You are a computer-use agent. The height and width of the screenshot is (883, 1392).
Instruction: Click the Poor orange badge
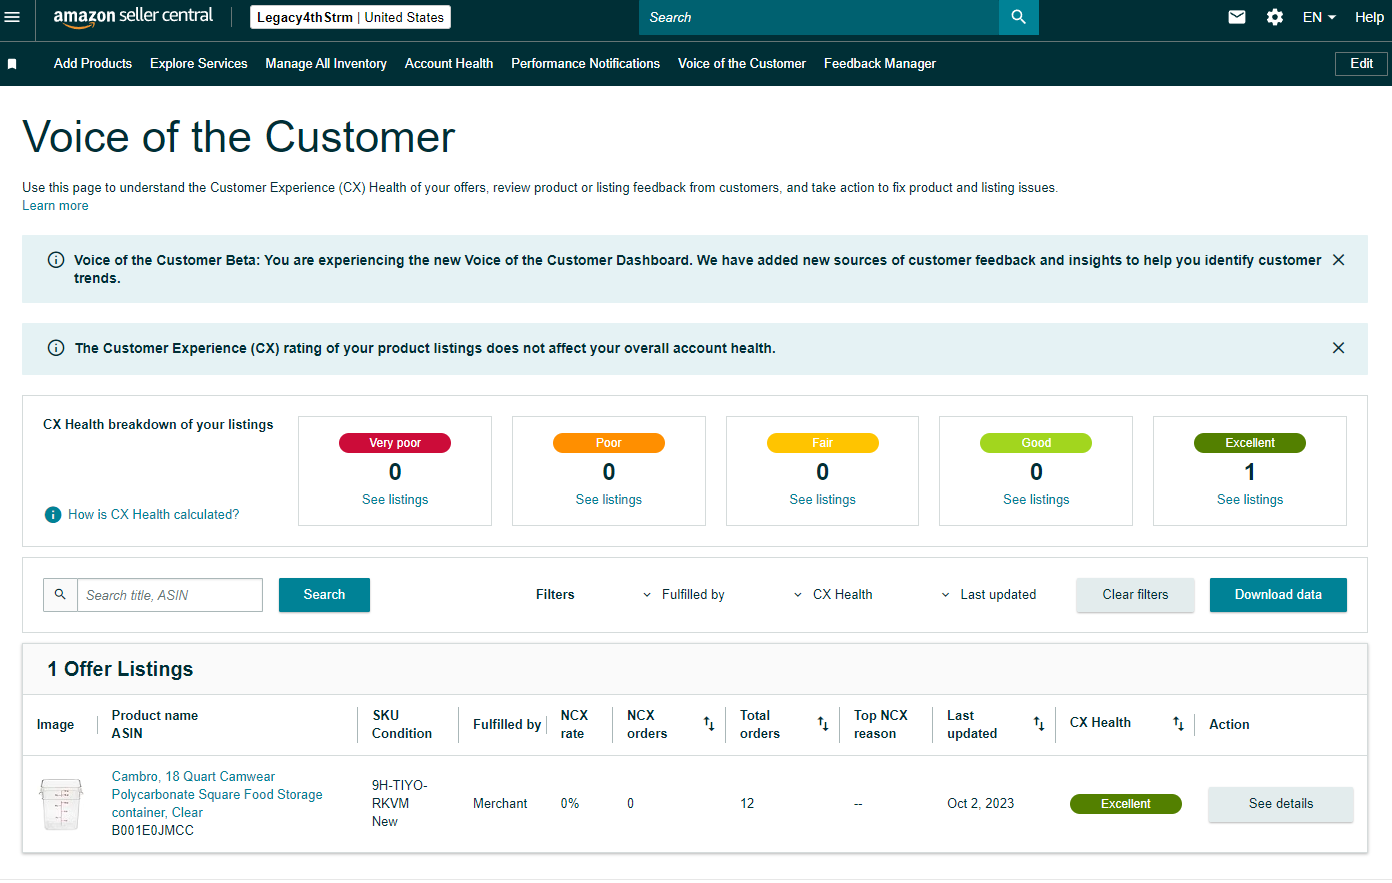click(609, 443)
